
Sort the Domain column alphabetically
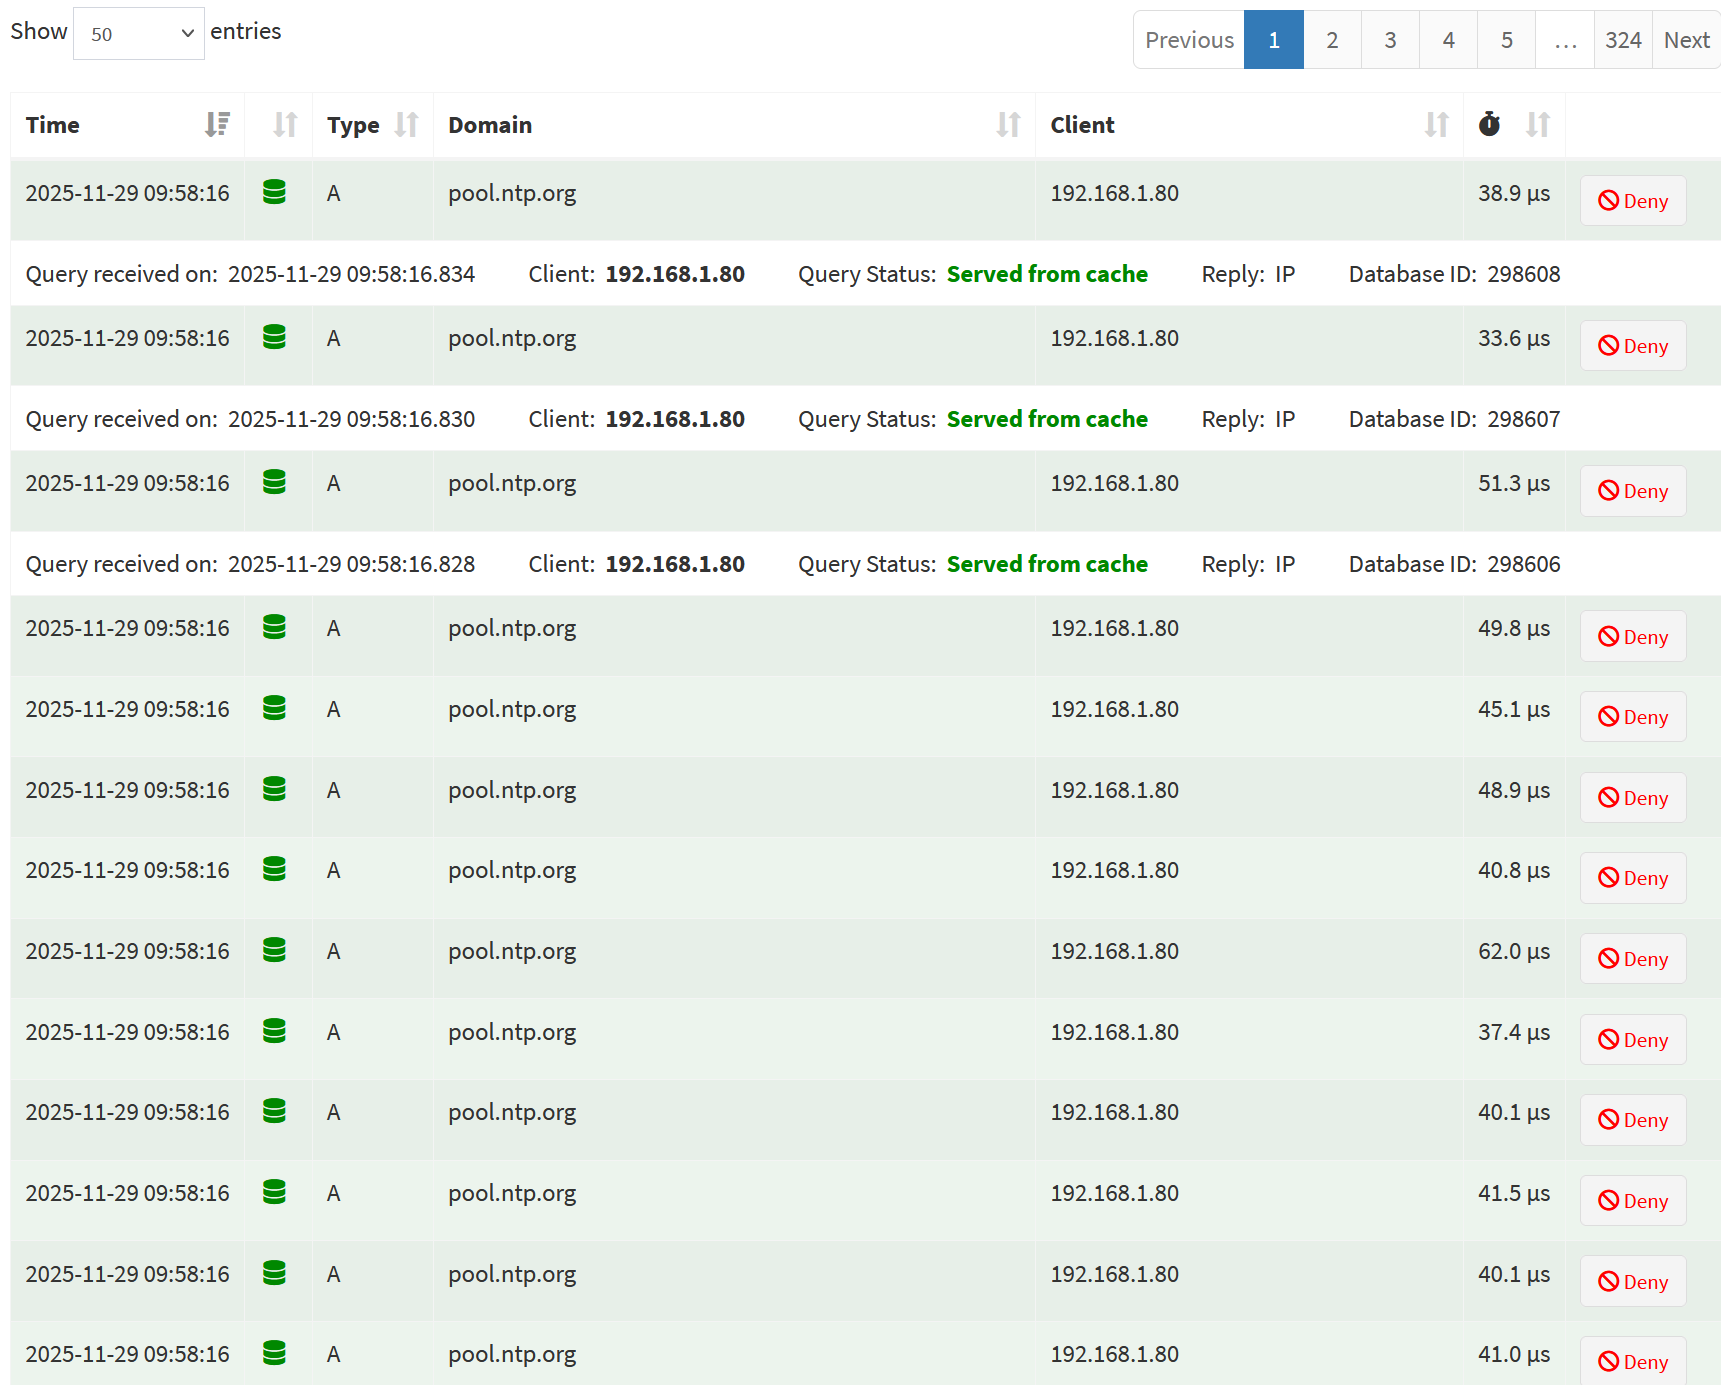(x=1009, y=124)
